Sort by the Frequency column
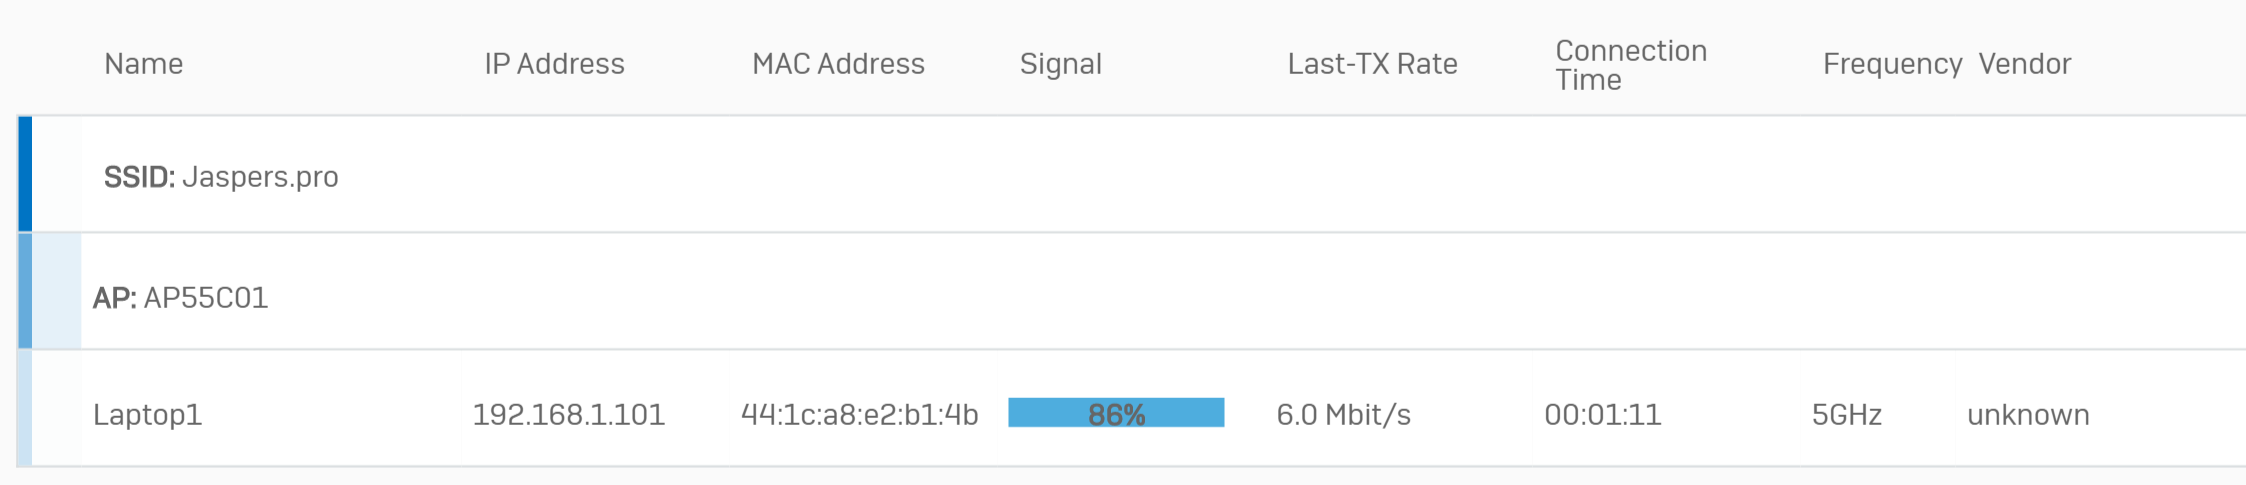The image size is (2246, 485). pos(1892,64)
